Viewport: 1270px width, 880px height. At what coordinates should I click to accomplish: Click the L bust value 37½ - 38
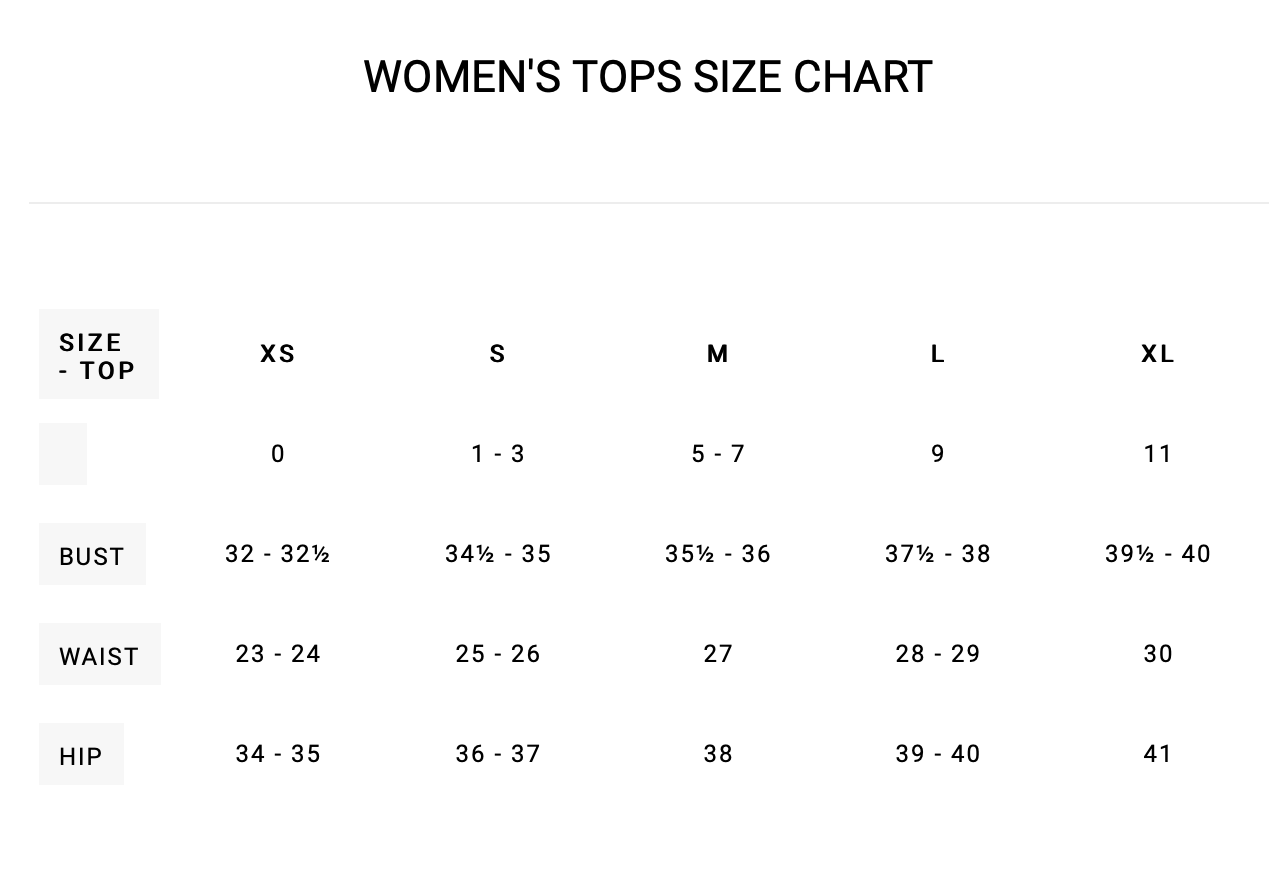(938, 554)
